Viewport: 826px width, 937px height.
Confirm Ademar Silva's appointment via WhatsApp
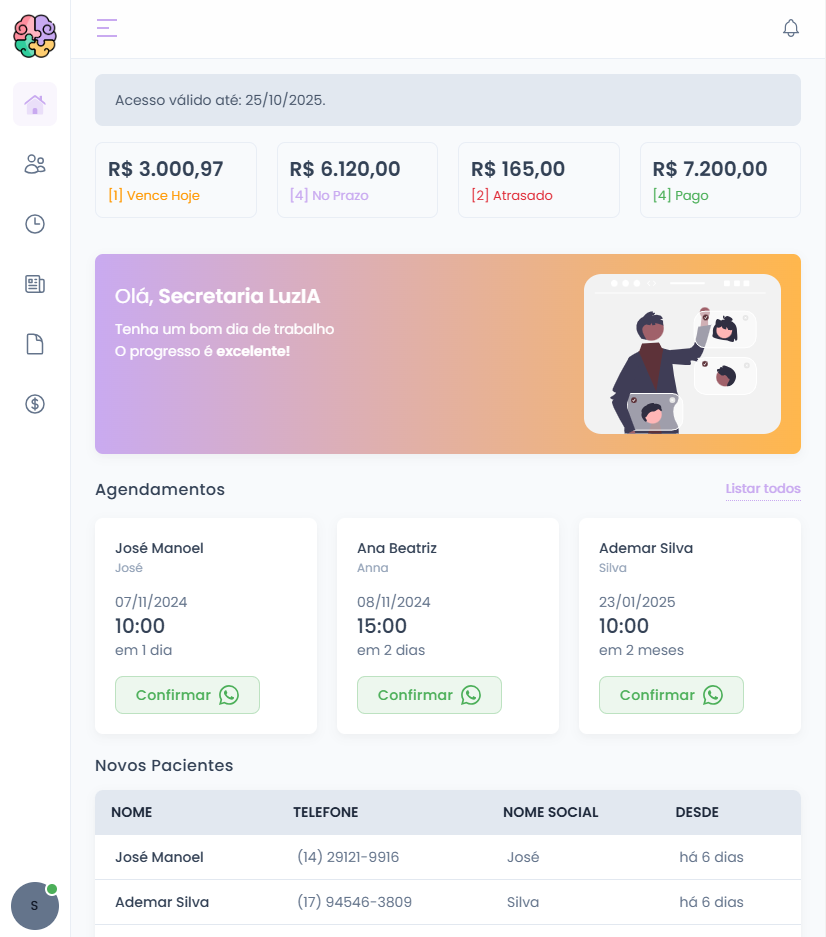pyautogui.click(x=671, y=695)
